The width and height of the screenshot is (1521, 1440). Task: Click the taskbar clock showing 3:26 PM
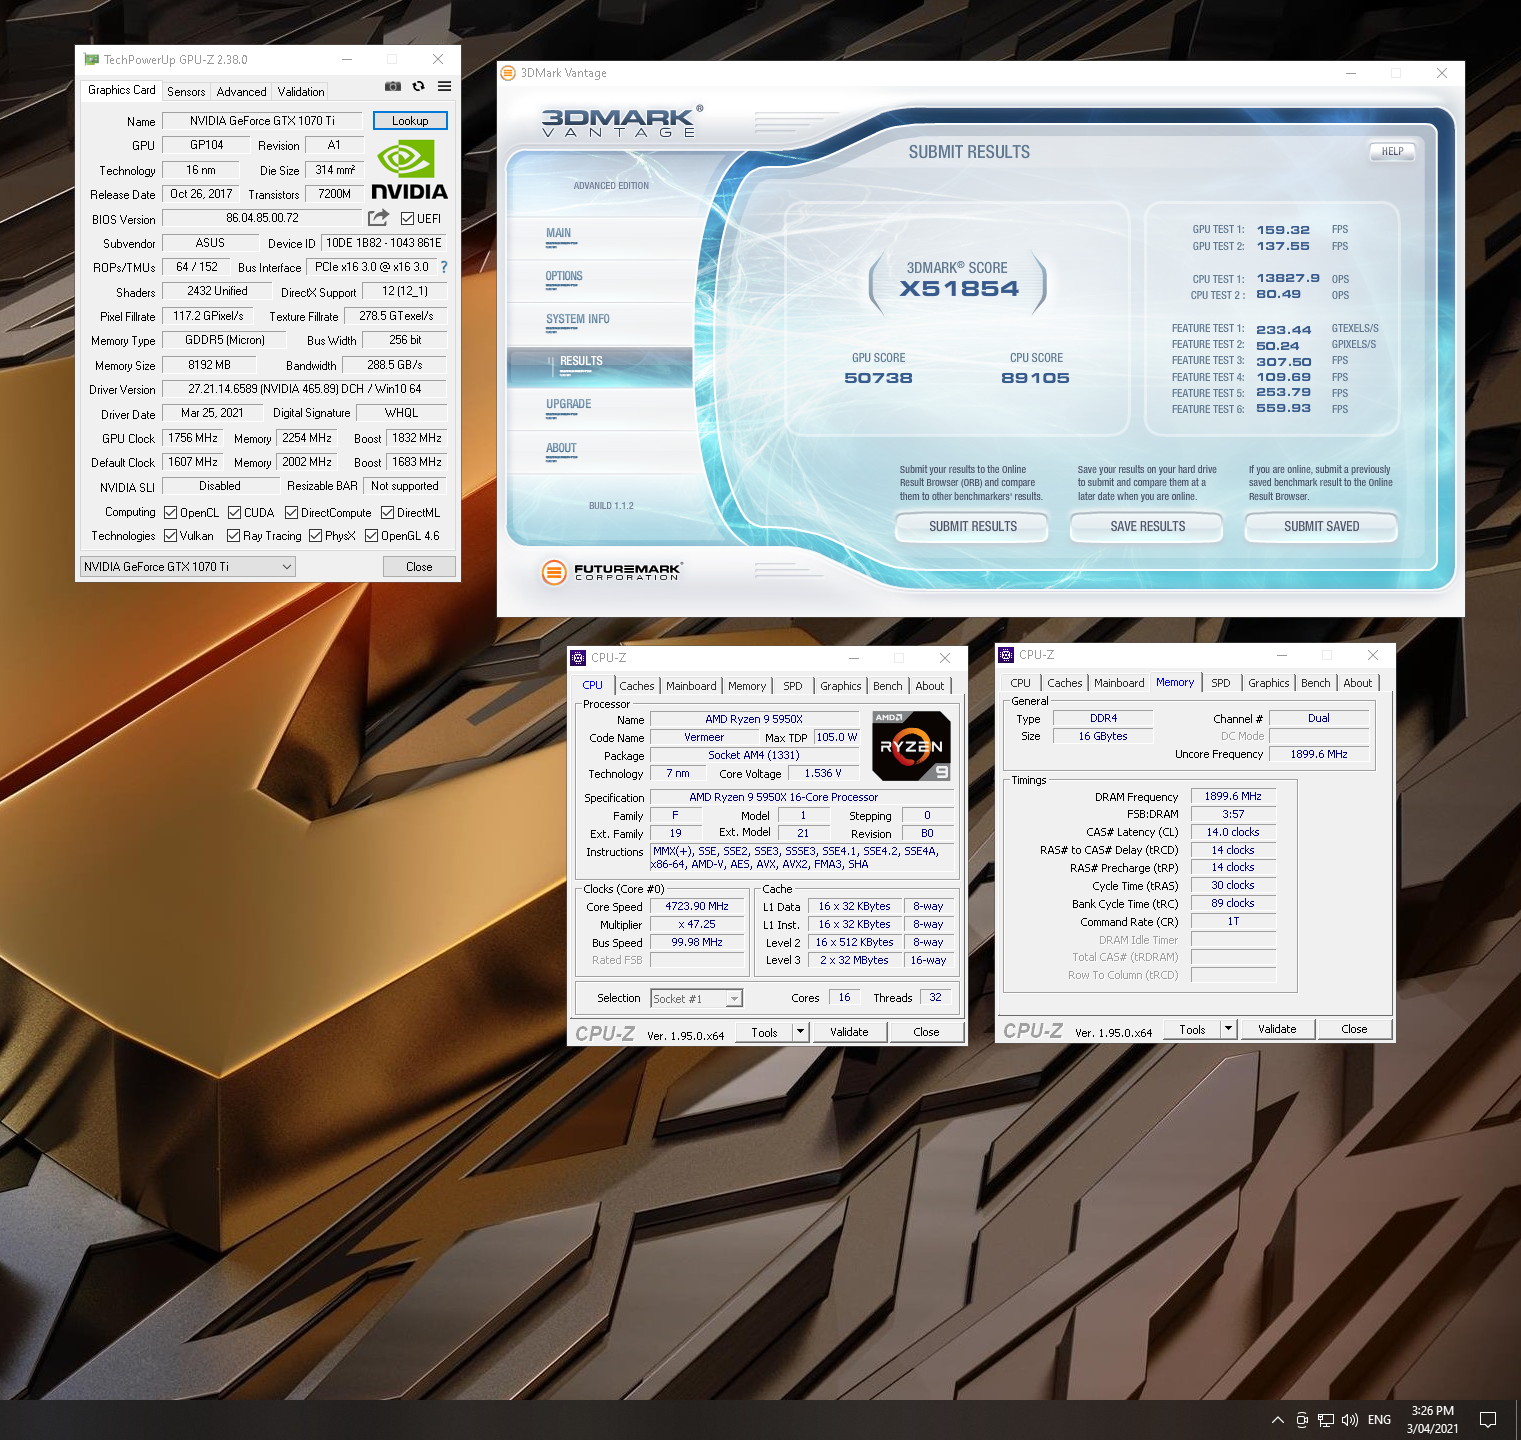(1432, 1420)
